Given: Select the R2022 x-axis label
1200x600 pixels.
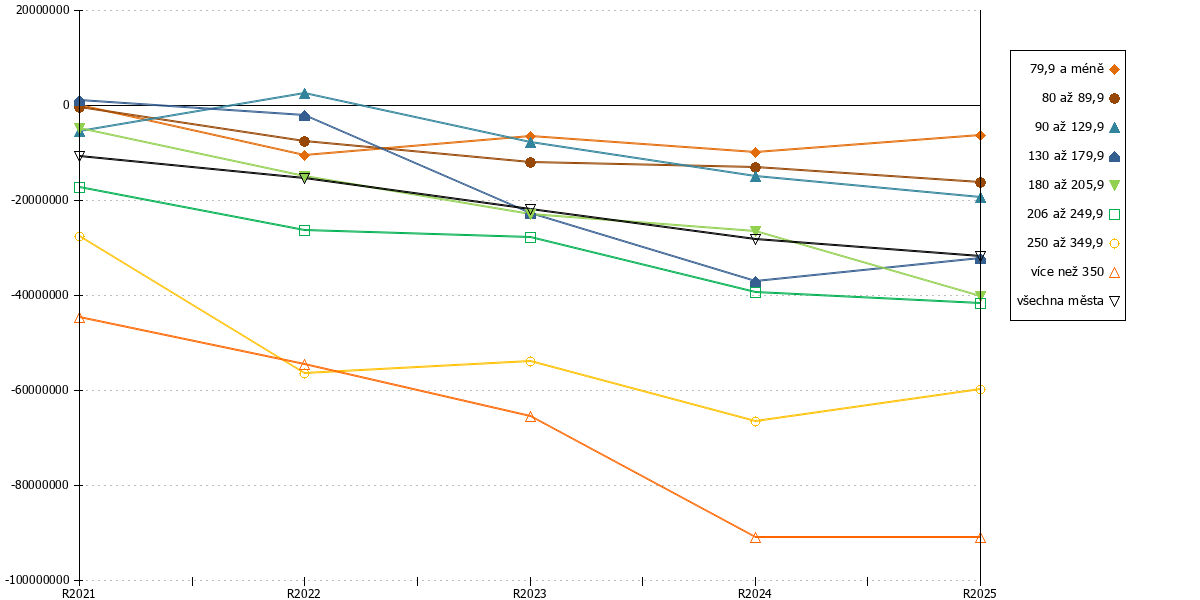Looking at the screenshot, I should click(x=304, y=593).
